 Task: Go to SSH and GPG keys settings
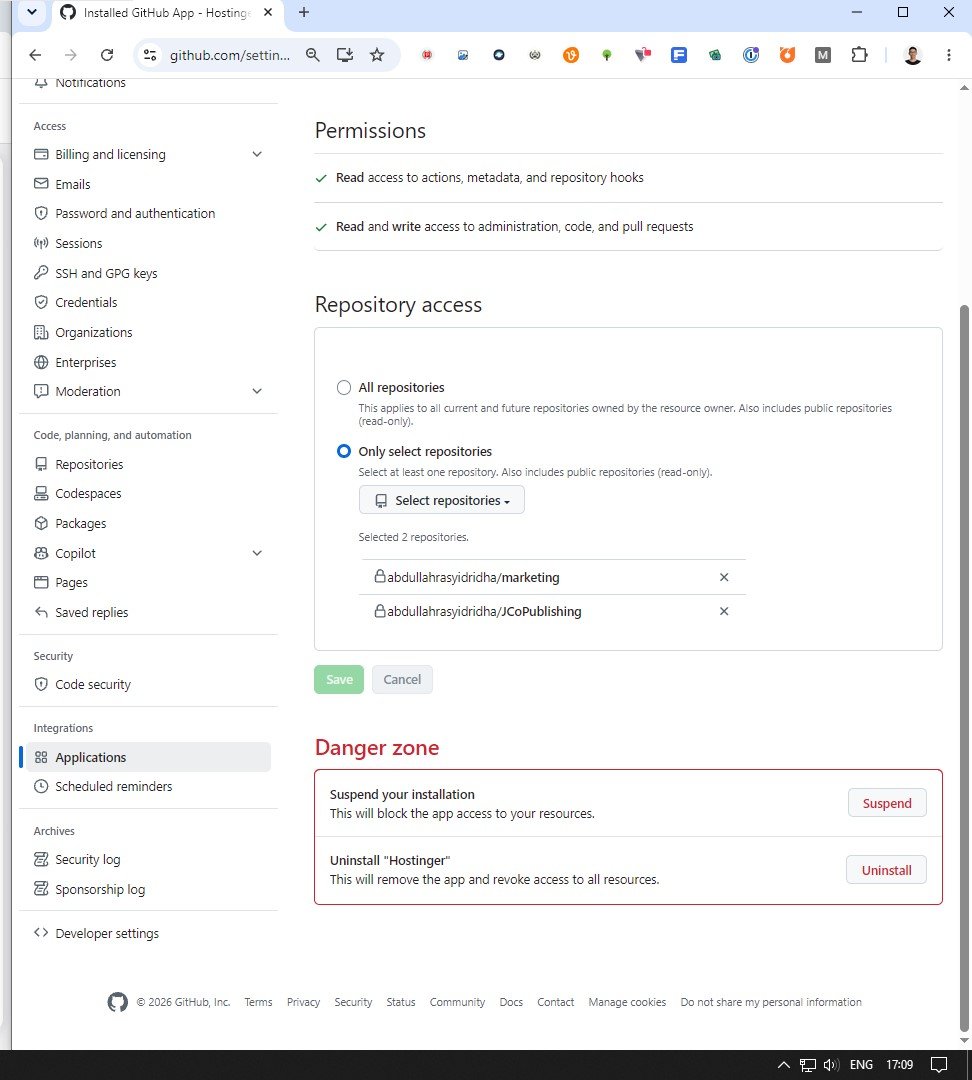pos(106,273)
